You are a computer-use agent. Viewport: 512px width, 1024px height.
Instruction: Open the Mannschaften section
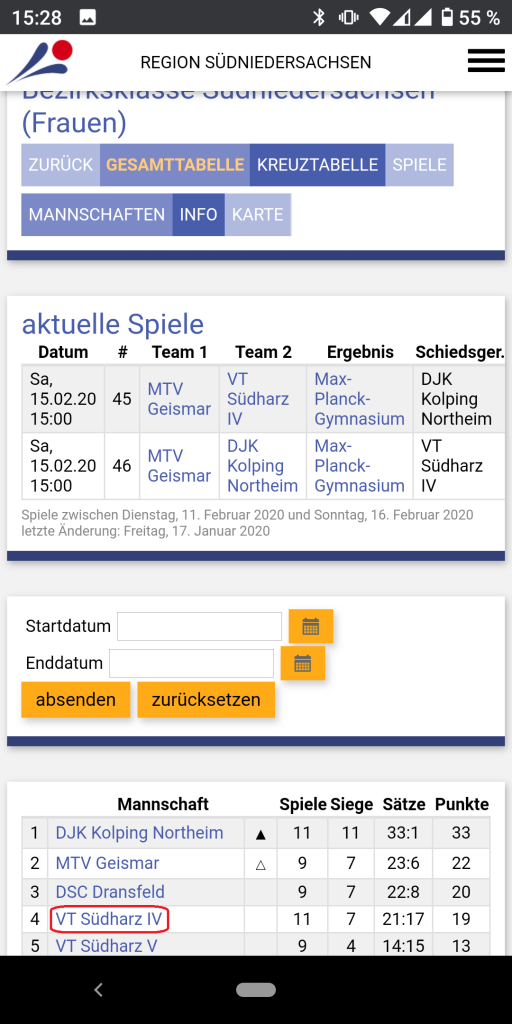click(x=97, y=215)
